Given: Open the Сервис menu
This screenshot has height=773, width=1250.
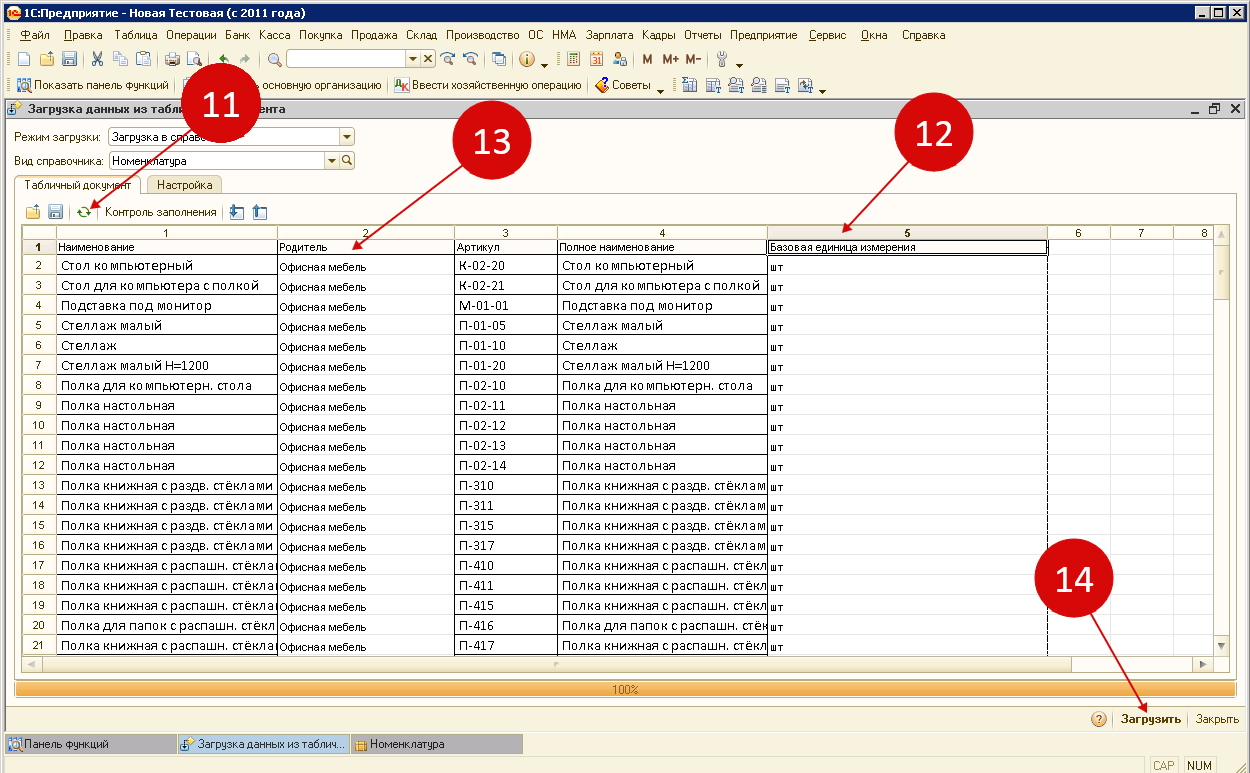Looking at the screenshot, I should (x=828, y=35).
